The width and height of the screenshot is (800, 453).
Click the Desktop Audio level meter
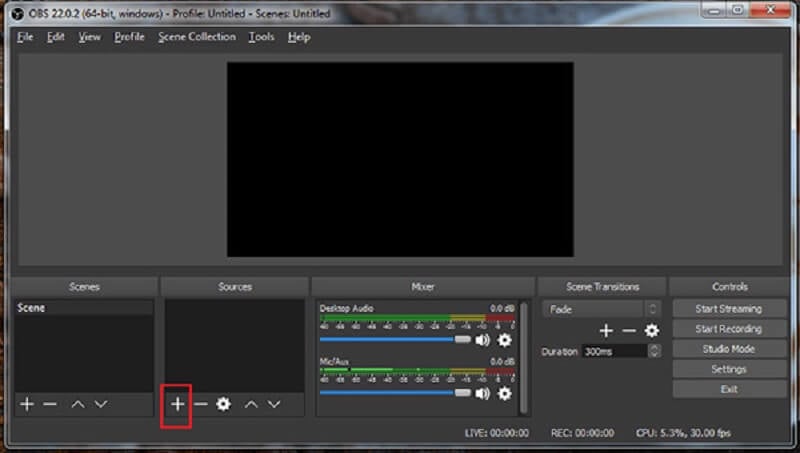(417, 318)
